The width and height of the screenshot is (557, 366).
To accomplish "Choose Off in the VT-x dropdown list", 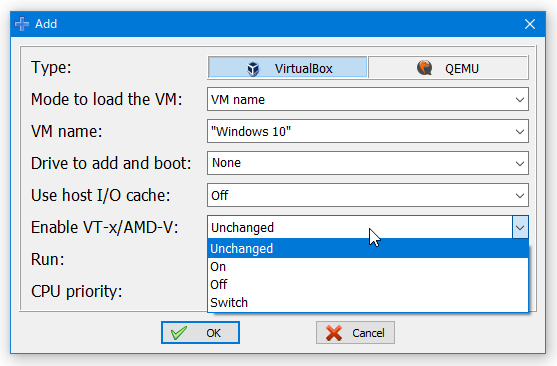I will [368, 285].
